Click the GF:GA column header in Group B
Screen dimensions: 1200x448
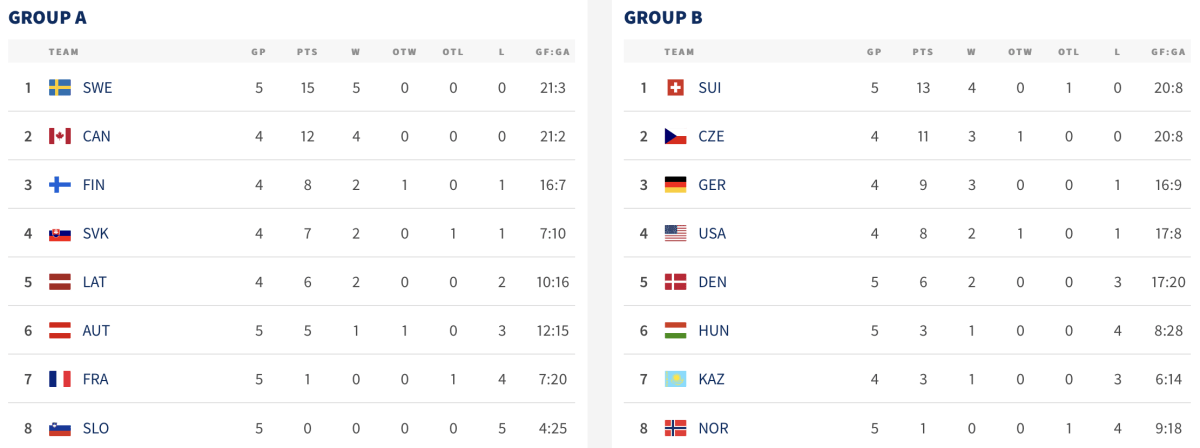coord(1167,52)
